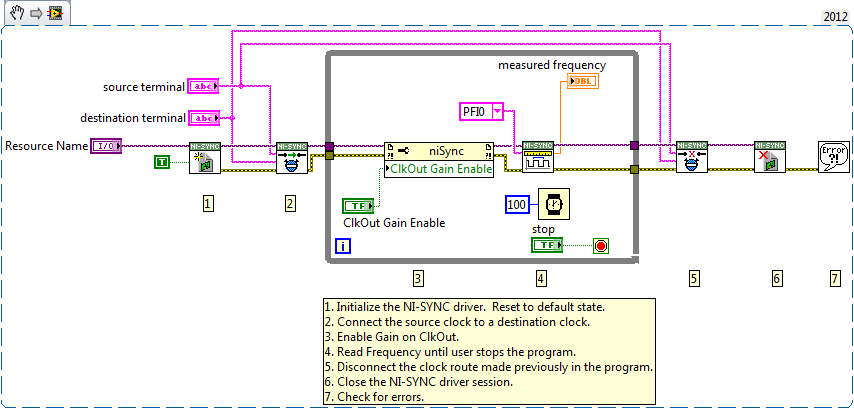Click comment line 'Disconnect the clock route'

coord(488,367)
